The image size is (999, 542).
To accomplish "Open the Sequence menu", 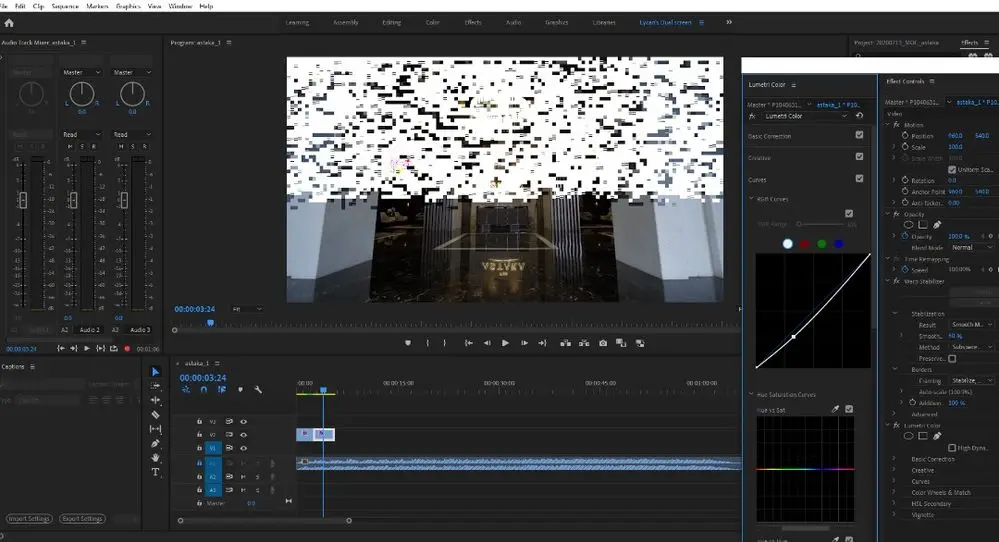I will (64, 6).
